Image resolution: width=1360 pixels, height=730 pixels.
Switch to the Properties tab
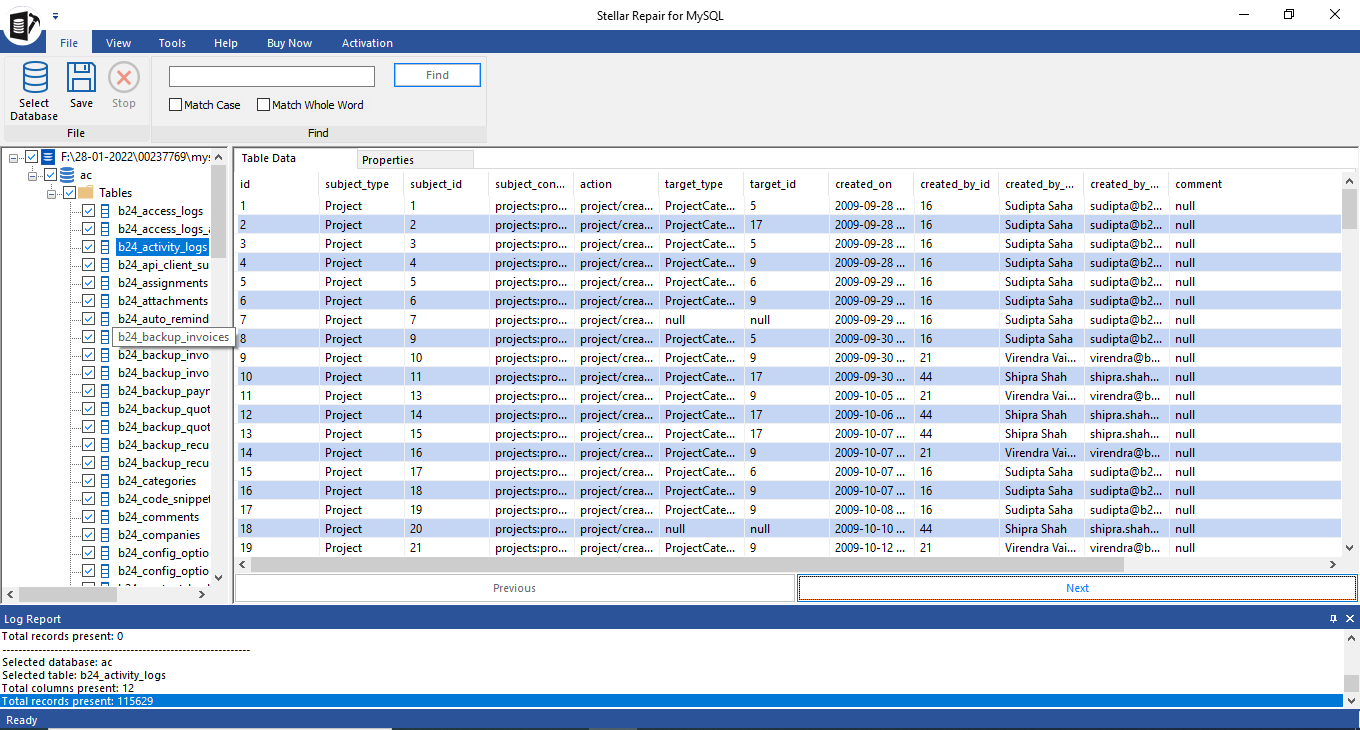388,160
